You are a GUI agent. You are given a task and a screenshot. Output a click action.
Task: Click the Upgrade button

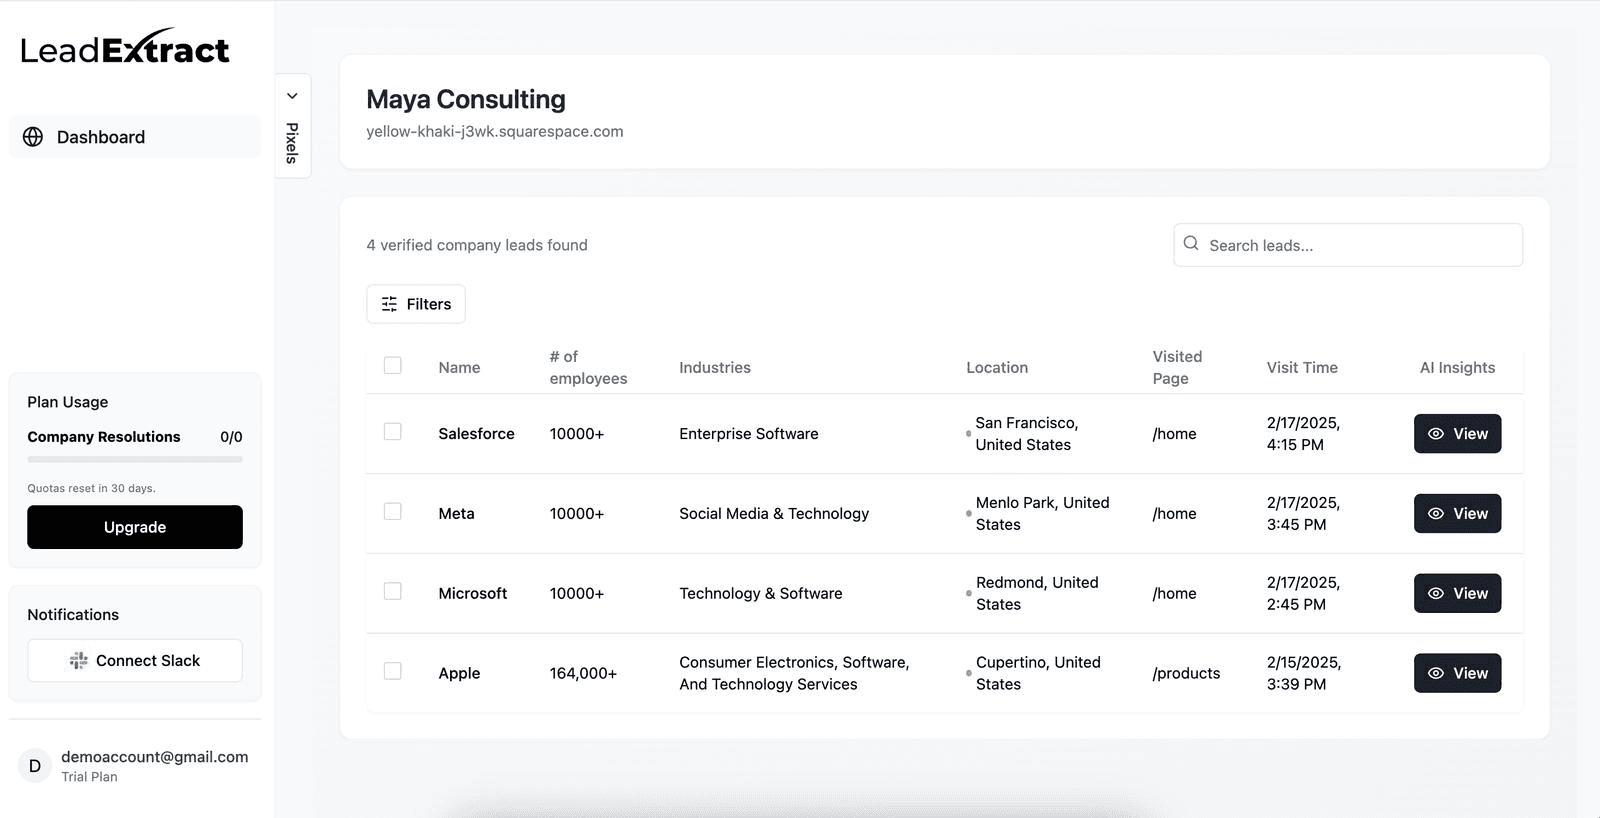(x=135, y=527)
